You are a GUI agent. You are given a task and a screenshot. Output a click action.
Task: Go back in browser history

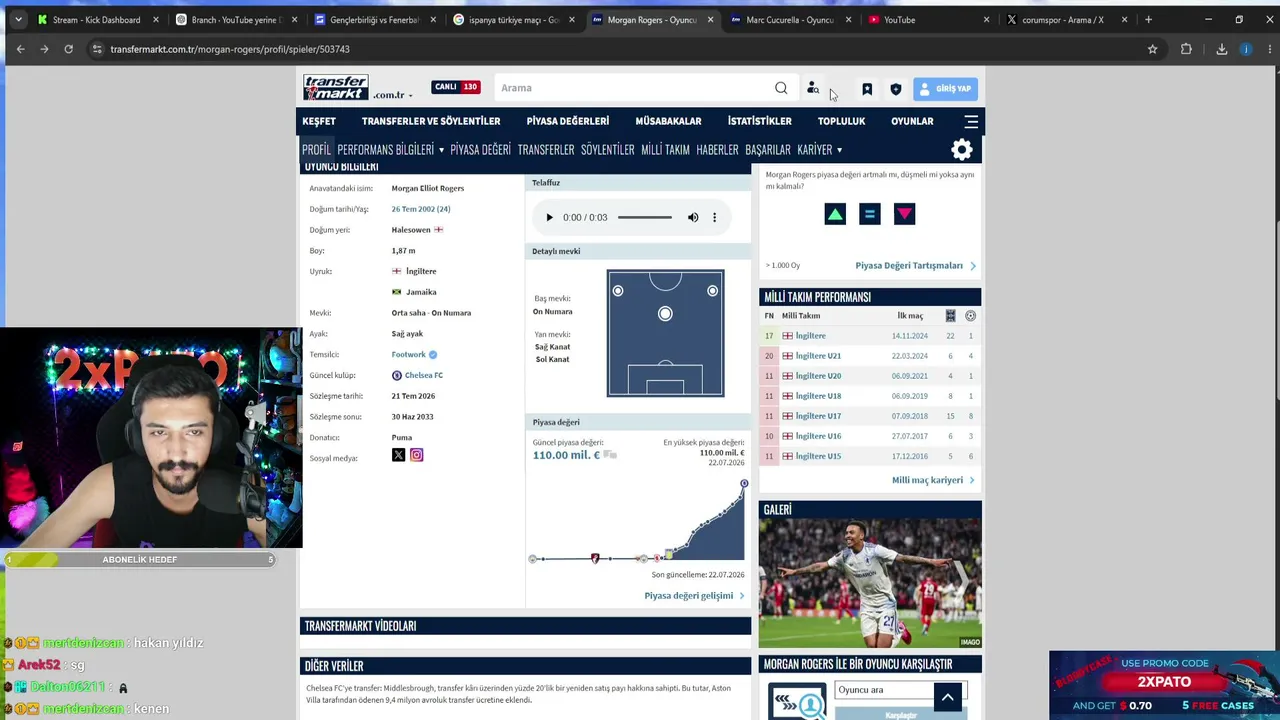(20, 49)
